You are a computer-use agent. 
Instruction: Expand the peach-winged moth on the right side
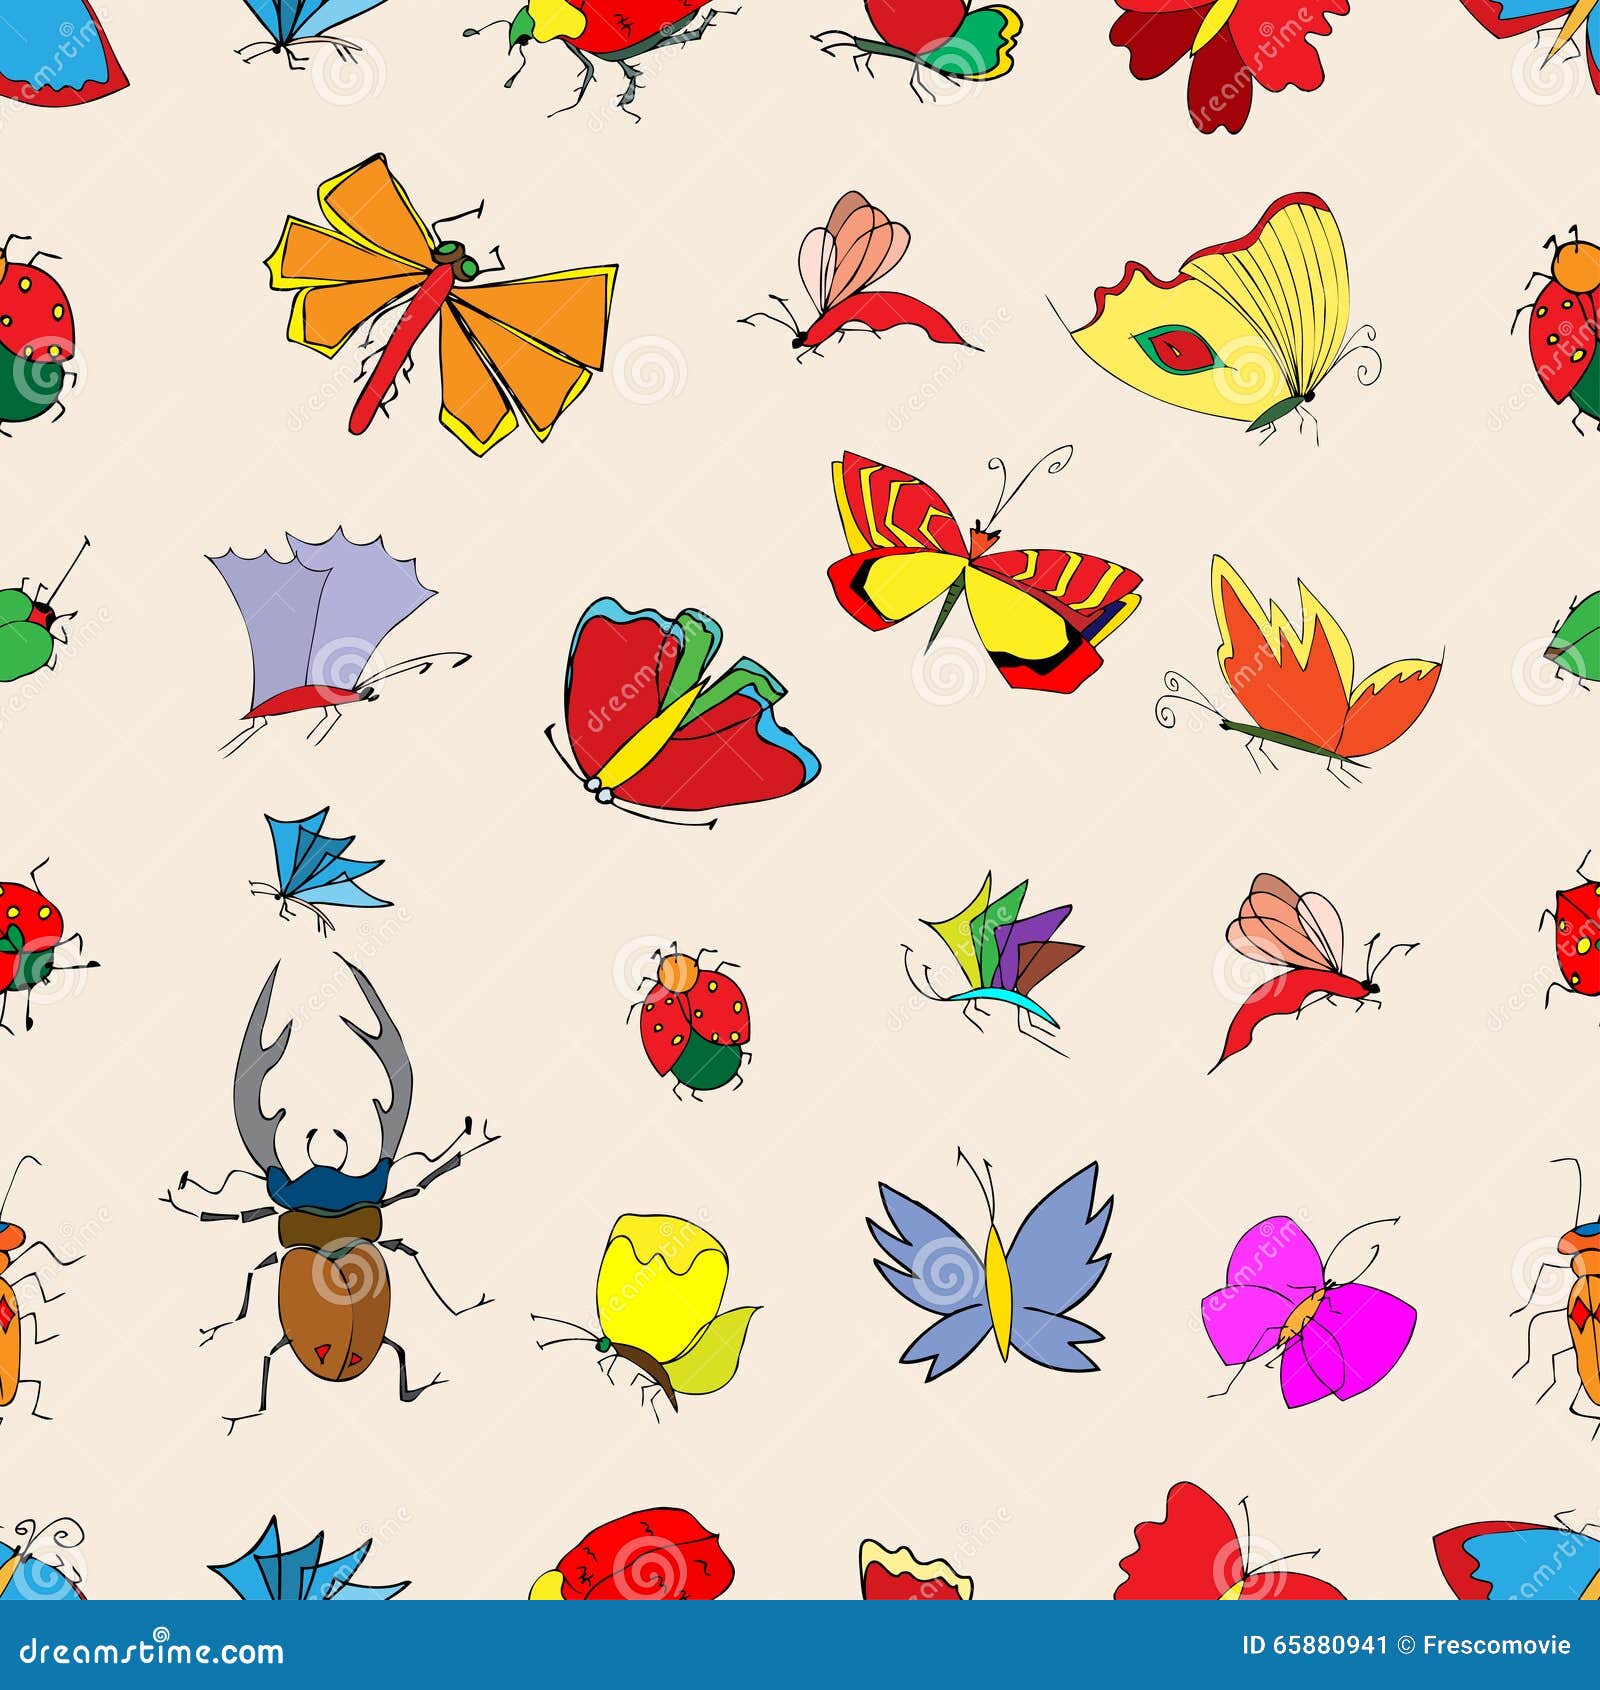[1290, 950]
